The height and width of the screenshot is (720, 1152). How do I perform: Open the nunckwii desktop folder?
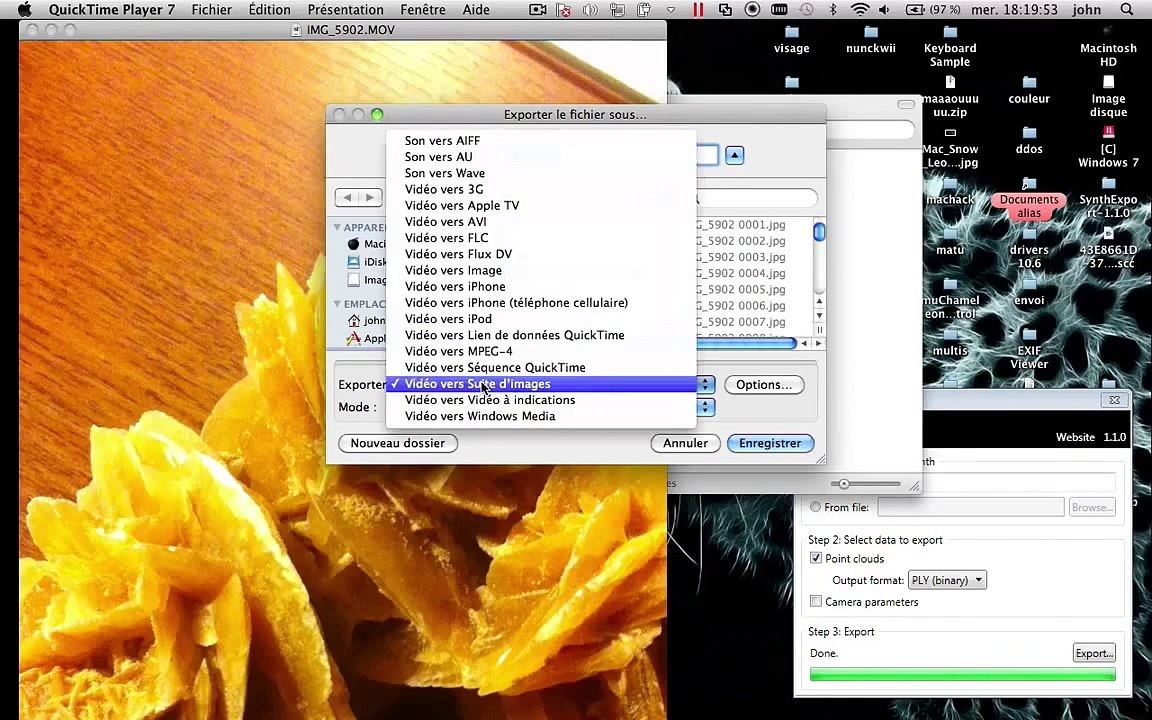pos(871,33)
